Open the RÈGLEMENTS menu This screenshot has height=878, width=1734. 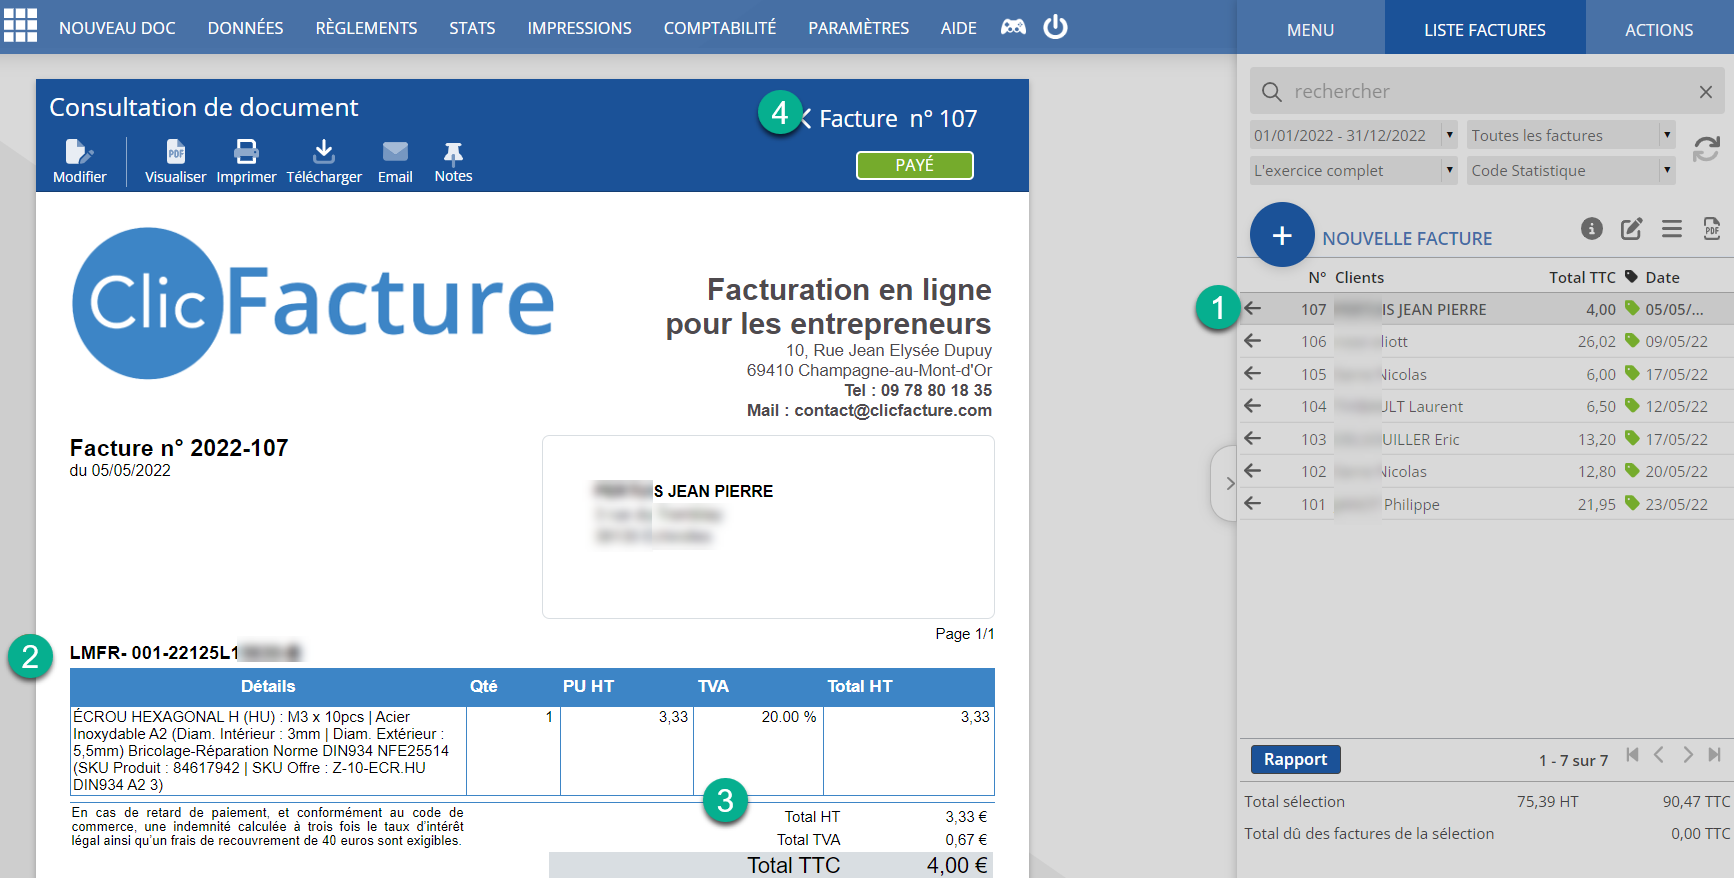coord(367,28)
